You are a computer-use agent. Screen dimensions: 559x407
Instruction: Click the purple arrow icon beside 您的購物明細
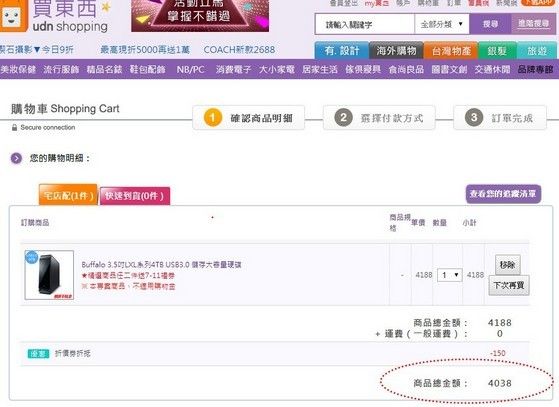[16, 158]
